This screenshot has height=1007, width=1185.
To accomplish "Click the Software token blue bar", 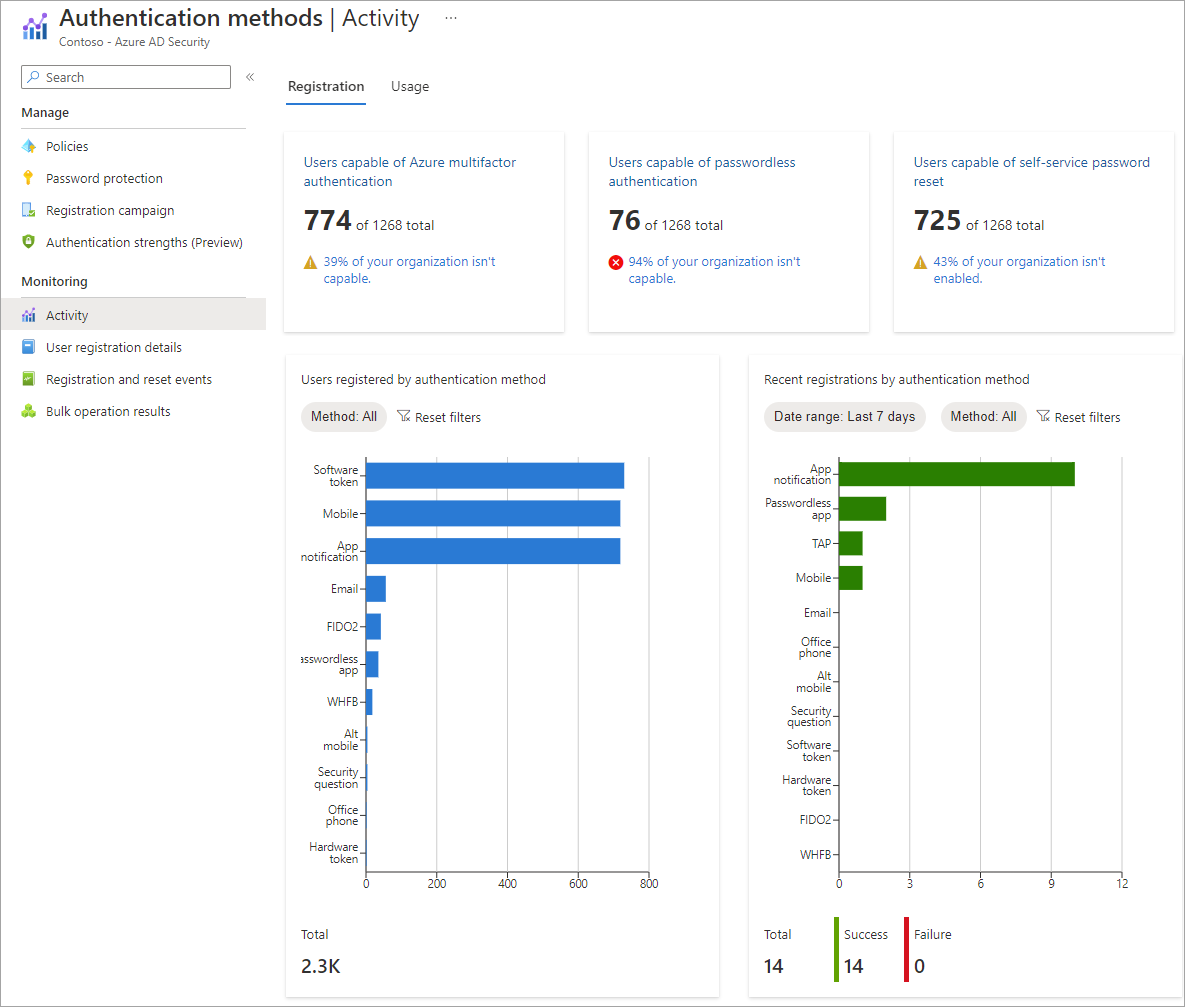I will [x=495, y=476].
